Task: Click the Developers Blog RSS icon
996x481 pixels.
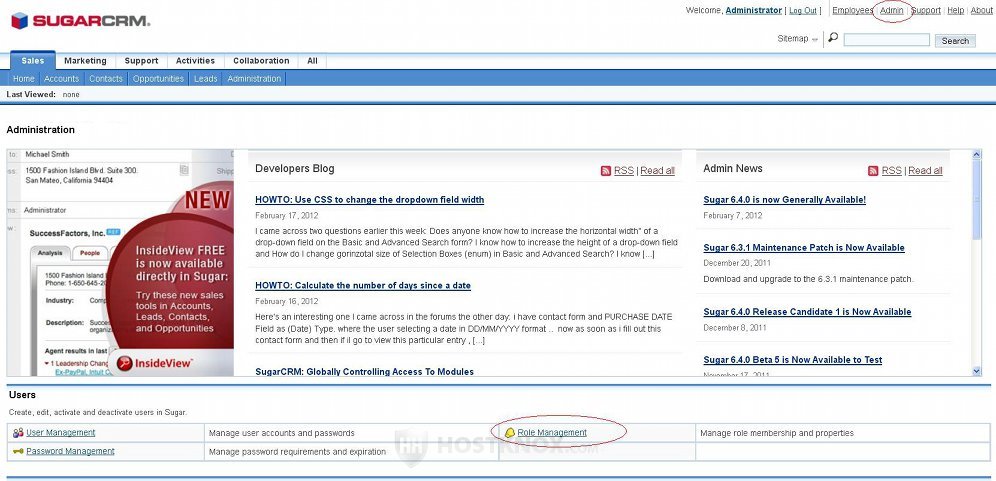Action: tap(606, 171)
